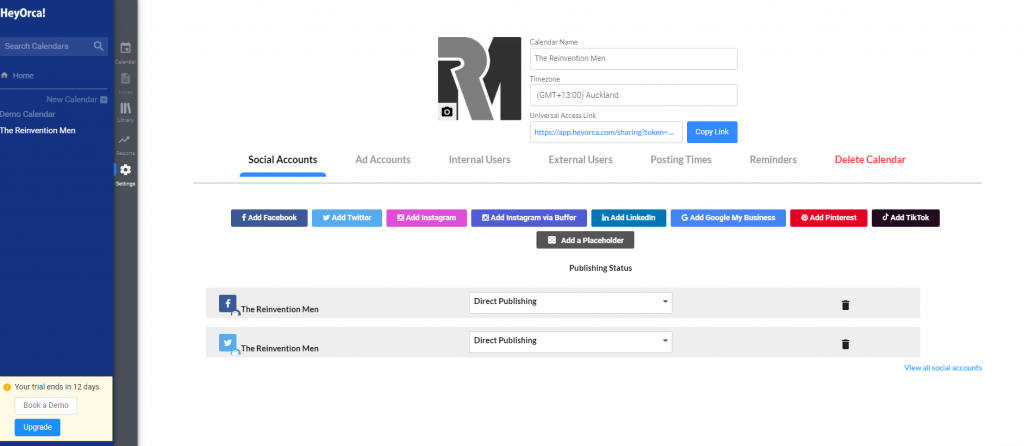Delete The Reinvention Men Facebook account

point(845,305)
